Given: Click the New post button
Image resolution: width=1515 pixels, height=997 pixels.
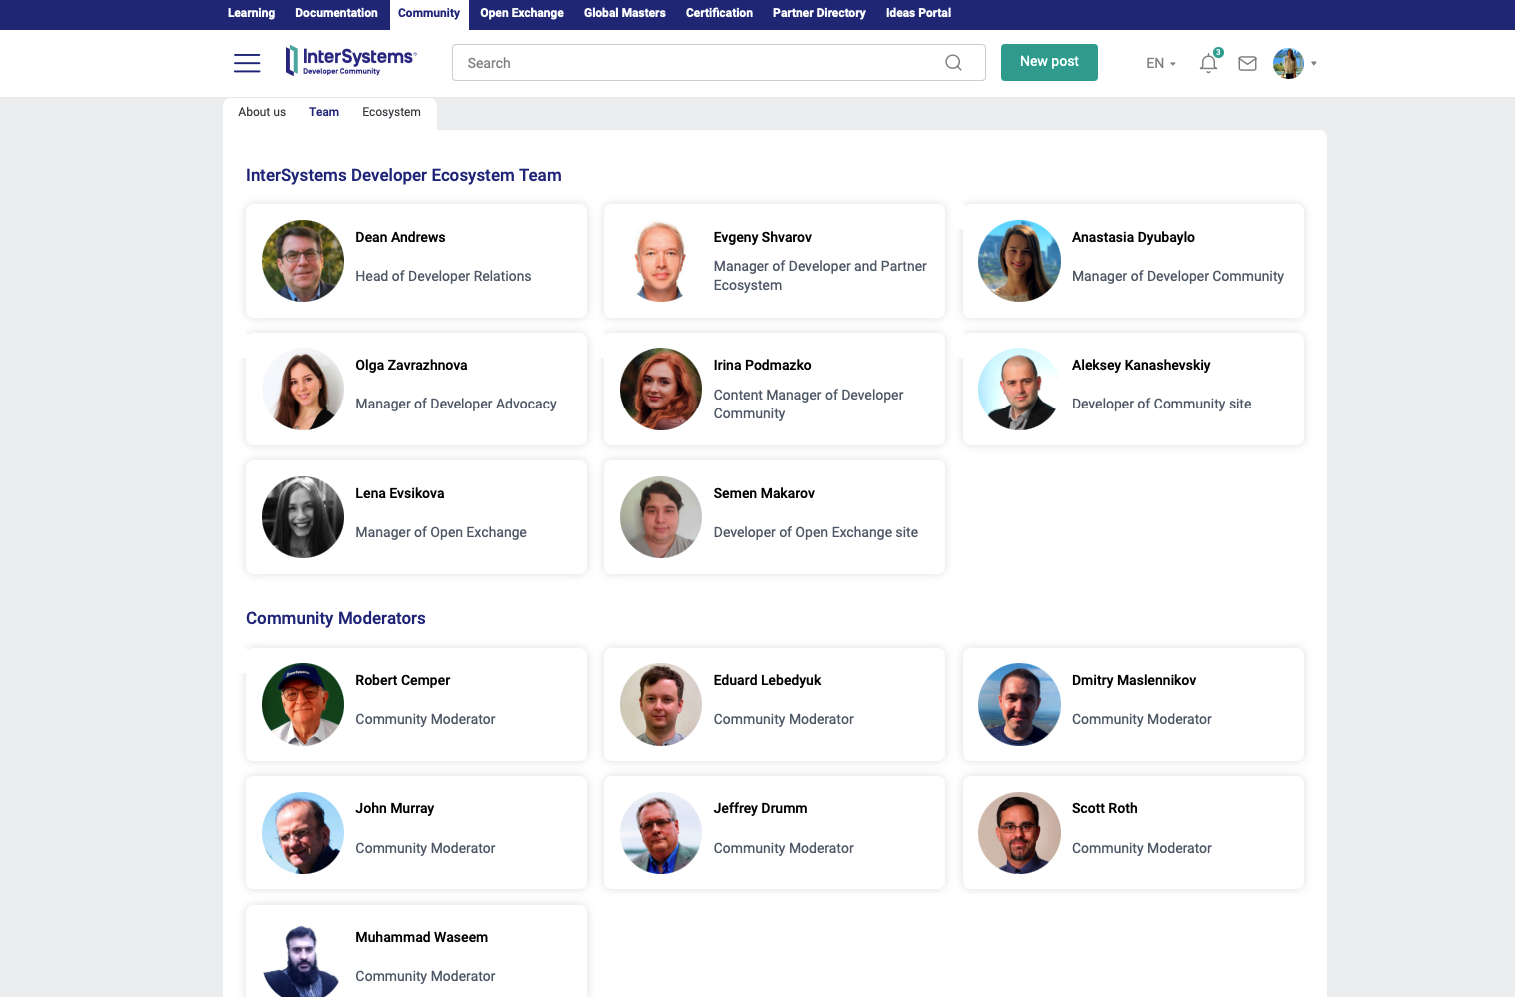Looking at the screenshot, I should coord(1049,62).
